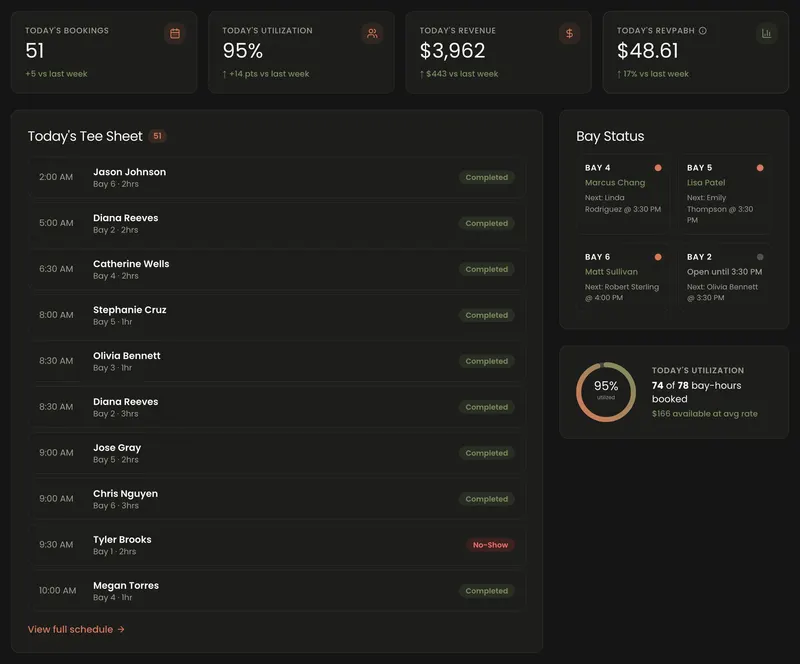Click +14 pts vs last week text
The height and width of the screenshot is (664, 800).
coord(266,74)
